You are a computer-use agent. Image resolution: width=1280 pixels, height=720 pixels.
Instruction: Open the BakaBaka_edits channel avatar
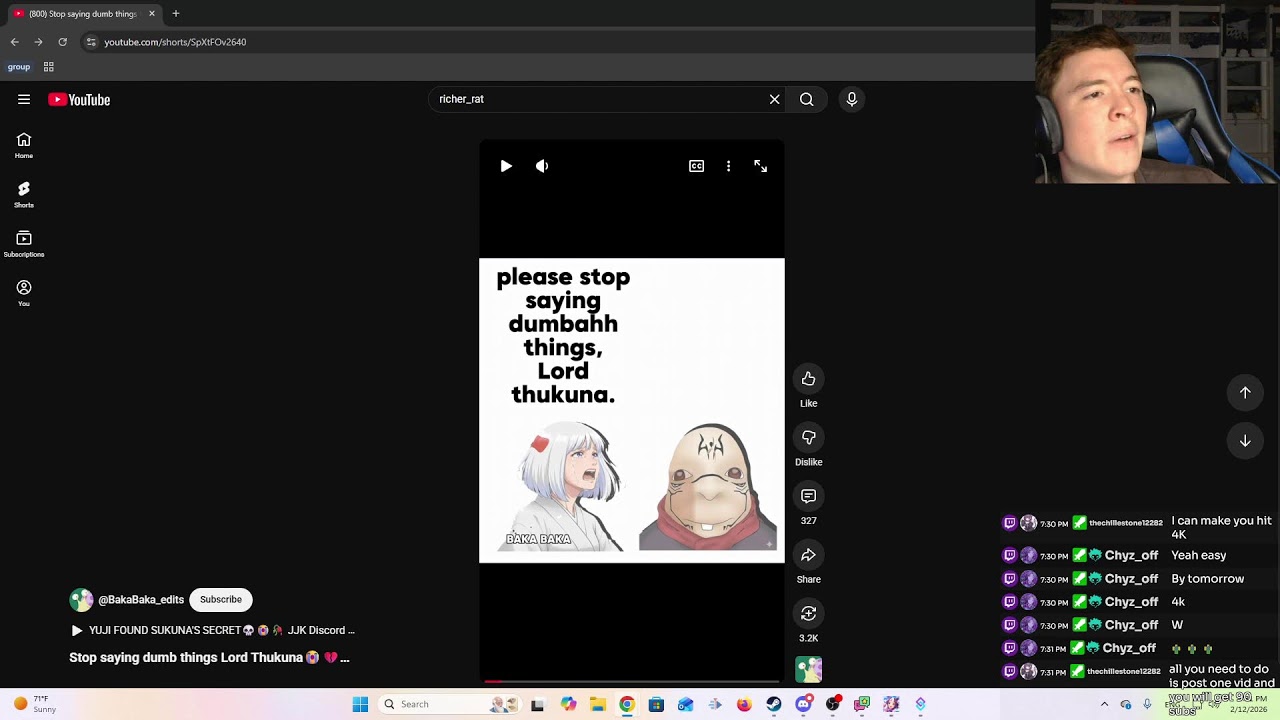click(x=81, y=600)
